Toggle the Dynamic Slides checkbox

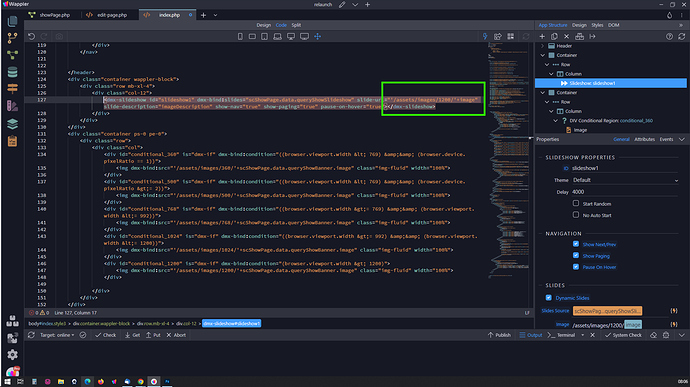[x=548, y=298]
